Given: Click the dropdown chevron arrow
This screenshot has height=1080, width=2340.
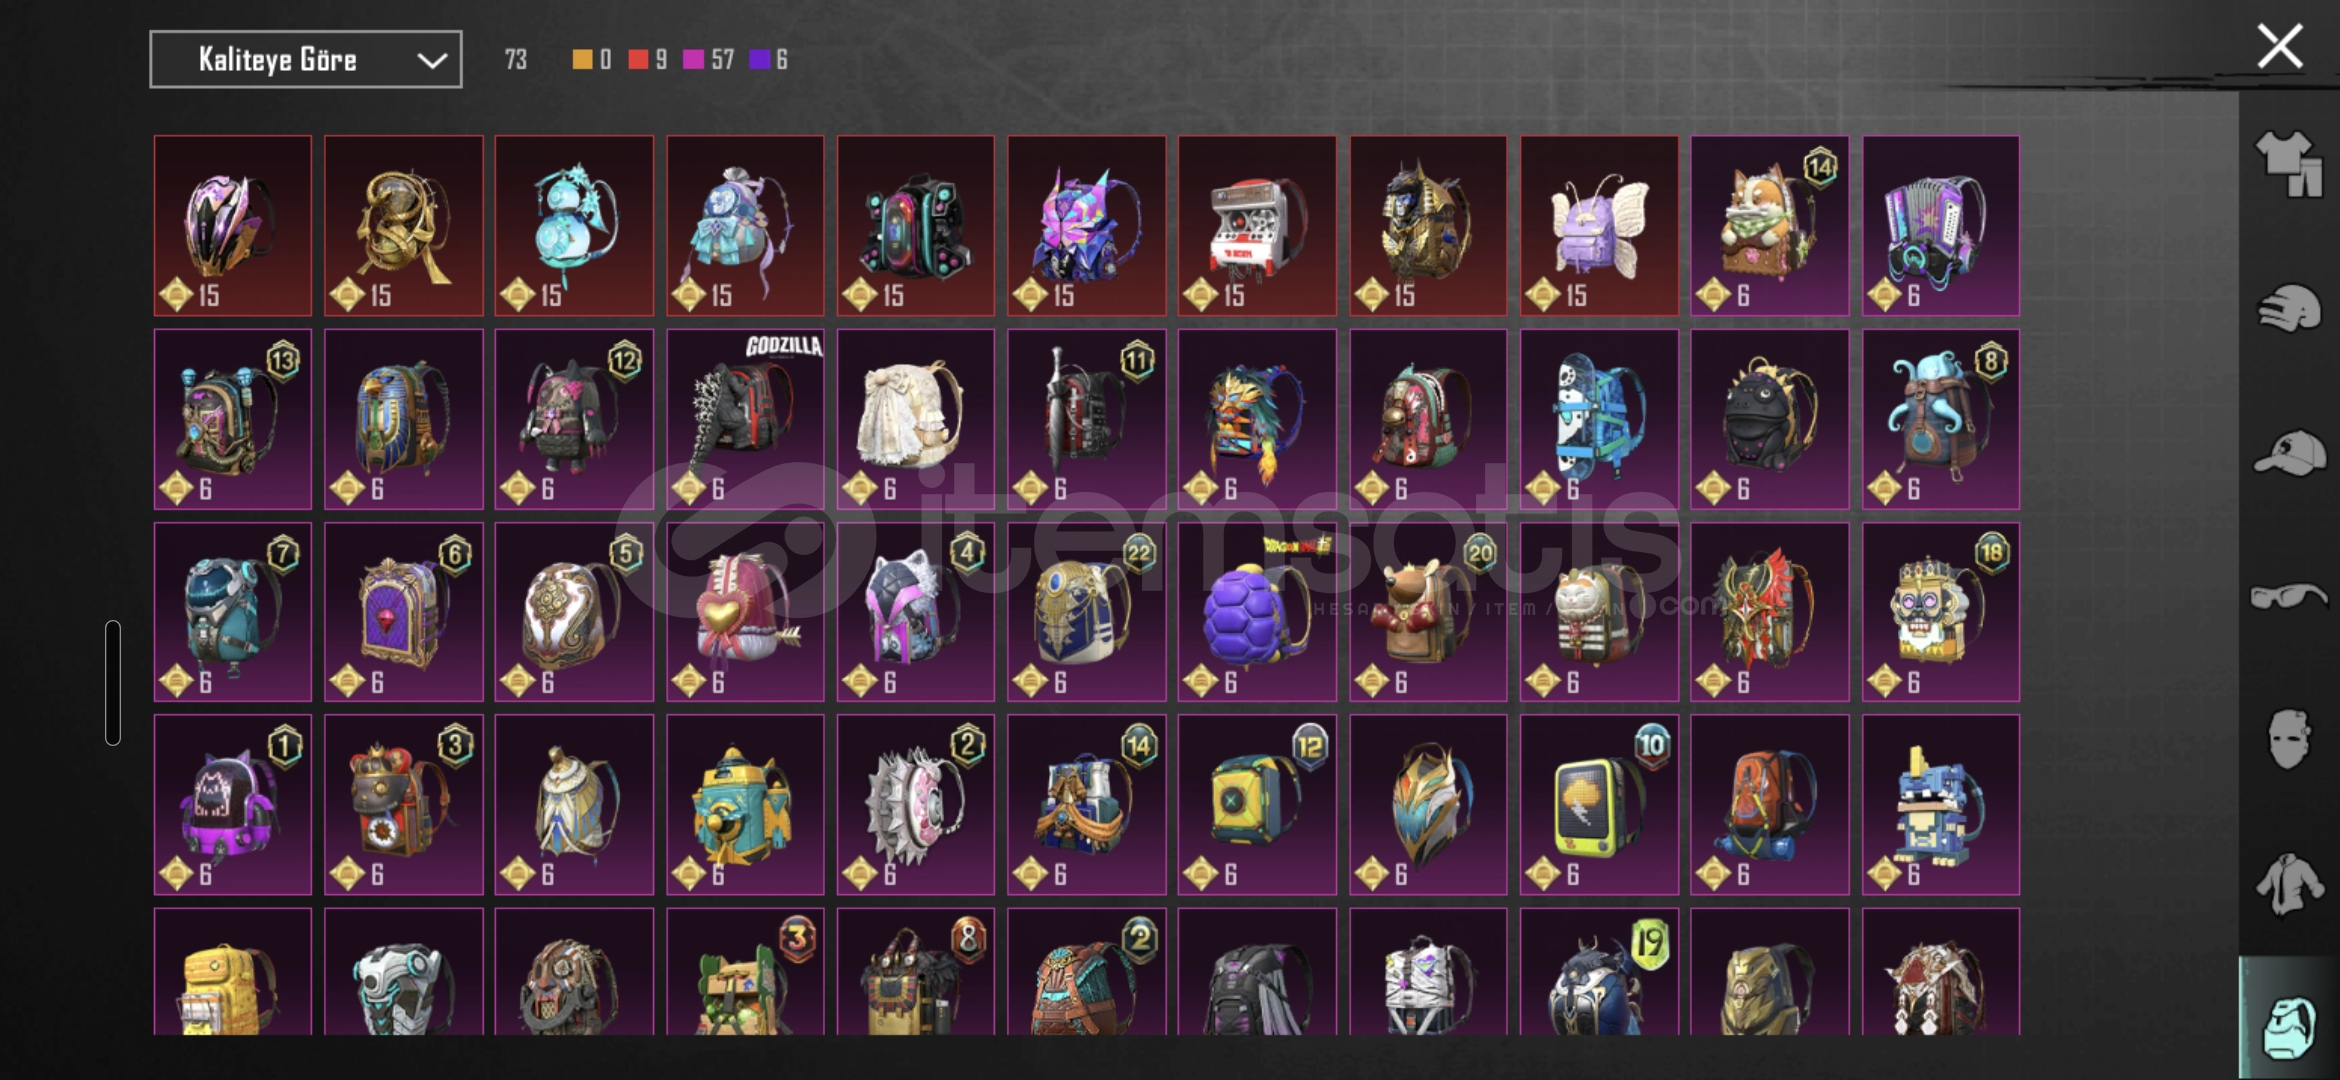Looking at the screenshot, I should 431,61.
